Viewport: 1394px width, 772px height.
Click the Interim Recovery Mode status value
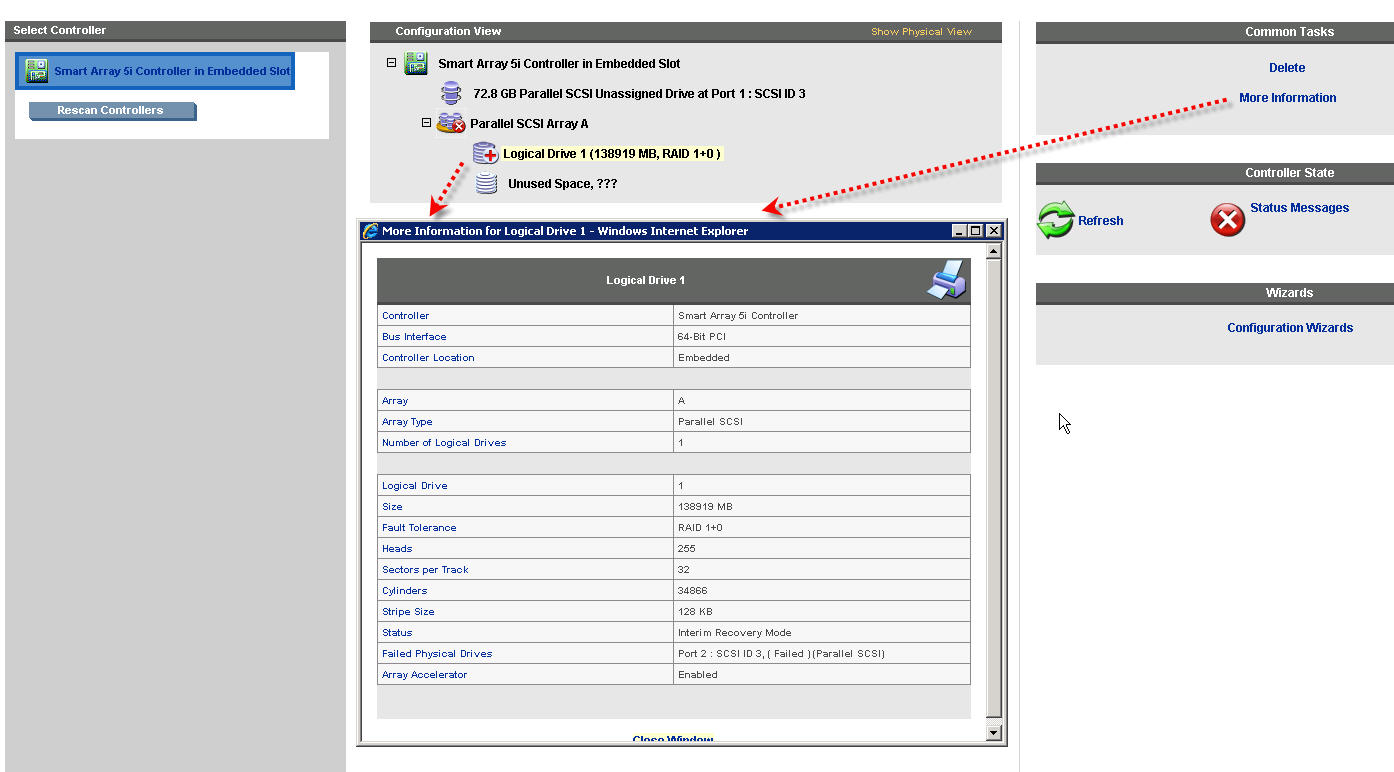[x=734, y=633]
